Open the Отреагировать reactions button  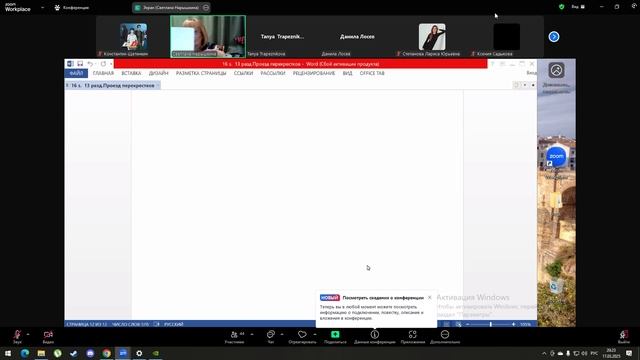302,337
